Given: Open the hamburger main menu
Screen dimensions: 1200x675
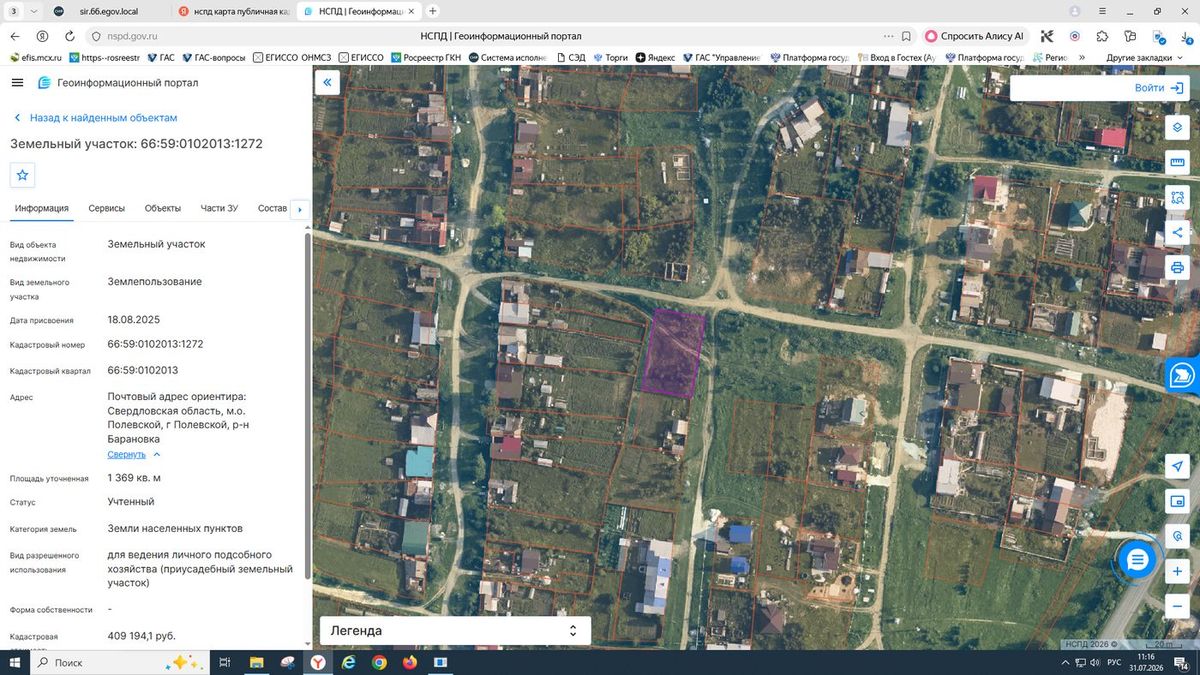Looking at the screenshot, I should (x=18, y=82).
